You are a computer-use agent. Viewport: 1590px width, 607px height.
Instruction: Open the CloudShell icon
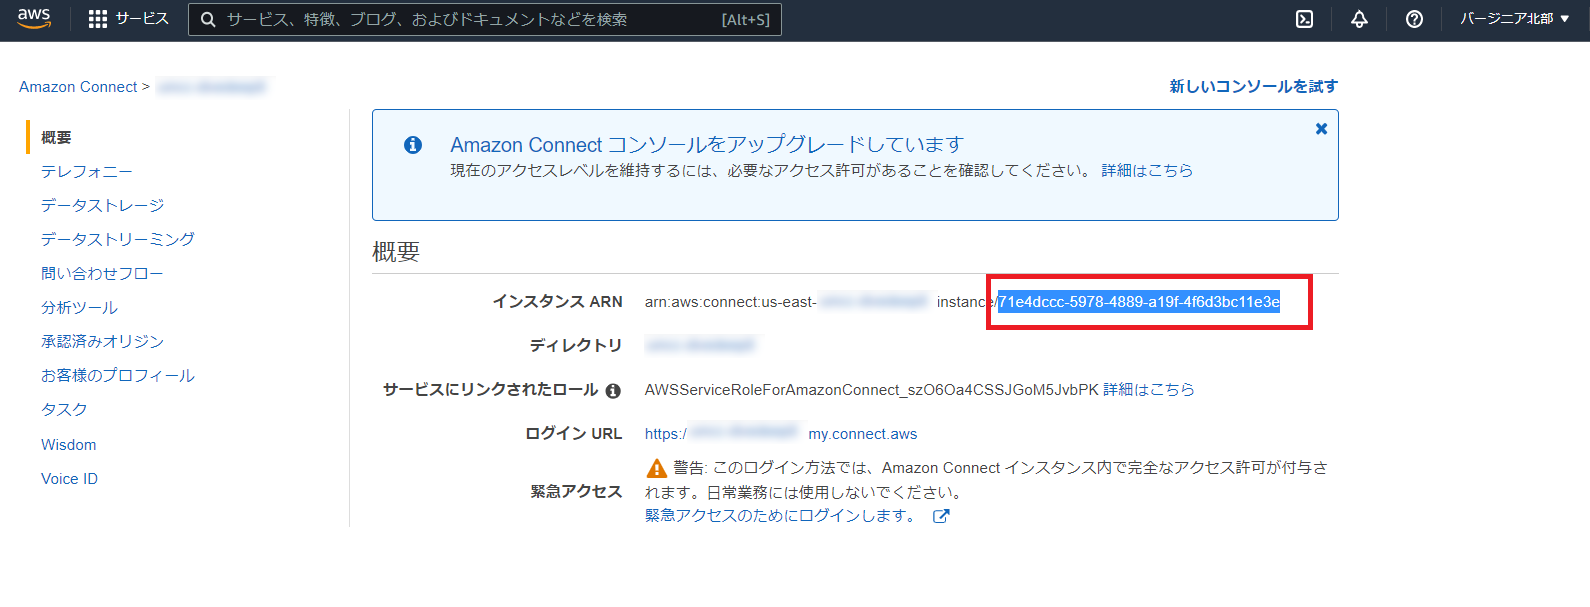[x=1304, y=19]
